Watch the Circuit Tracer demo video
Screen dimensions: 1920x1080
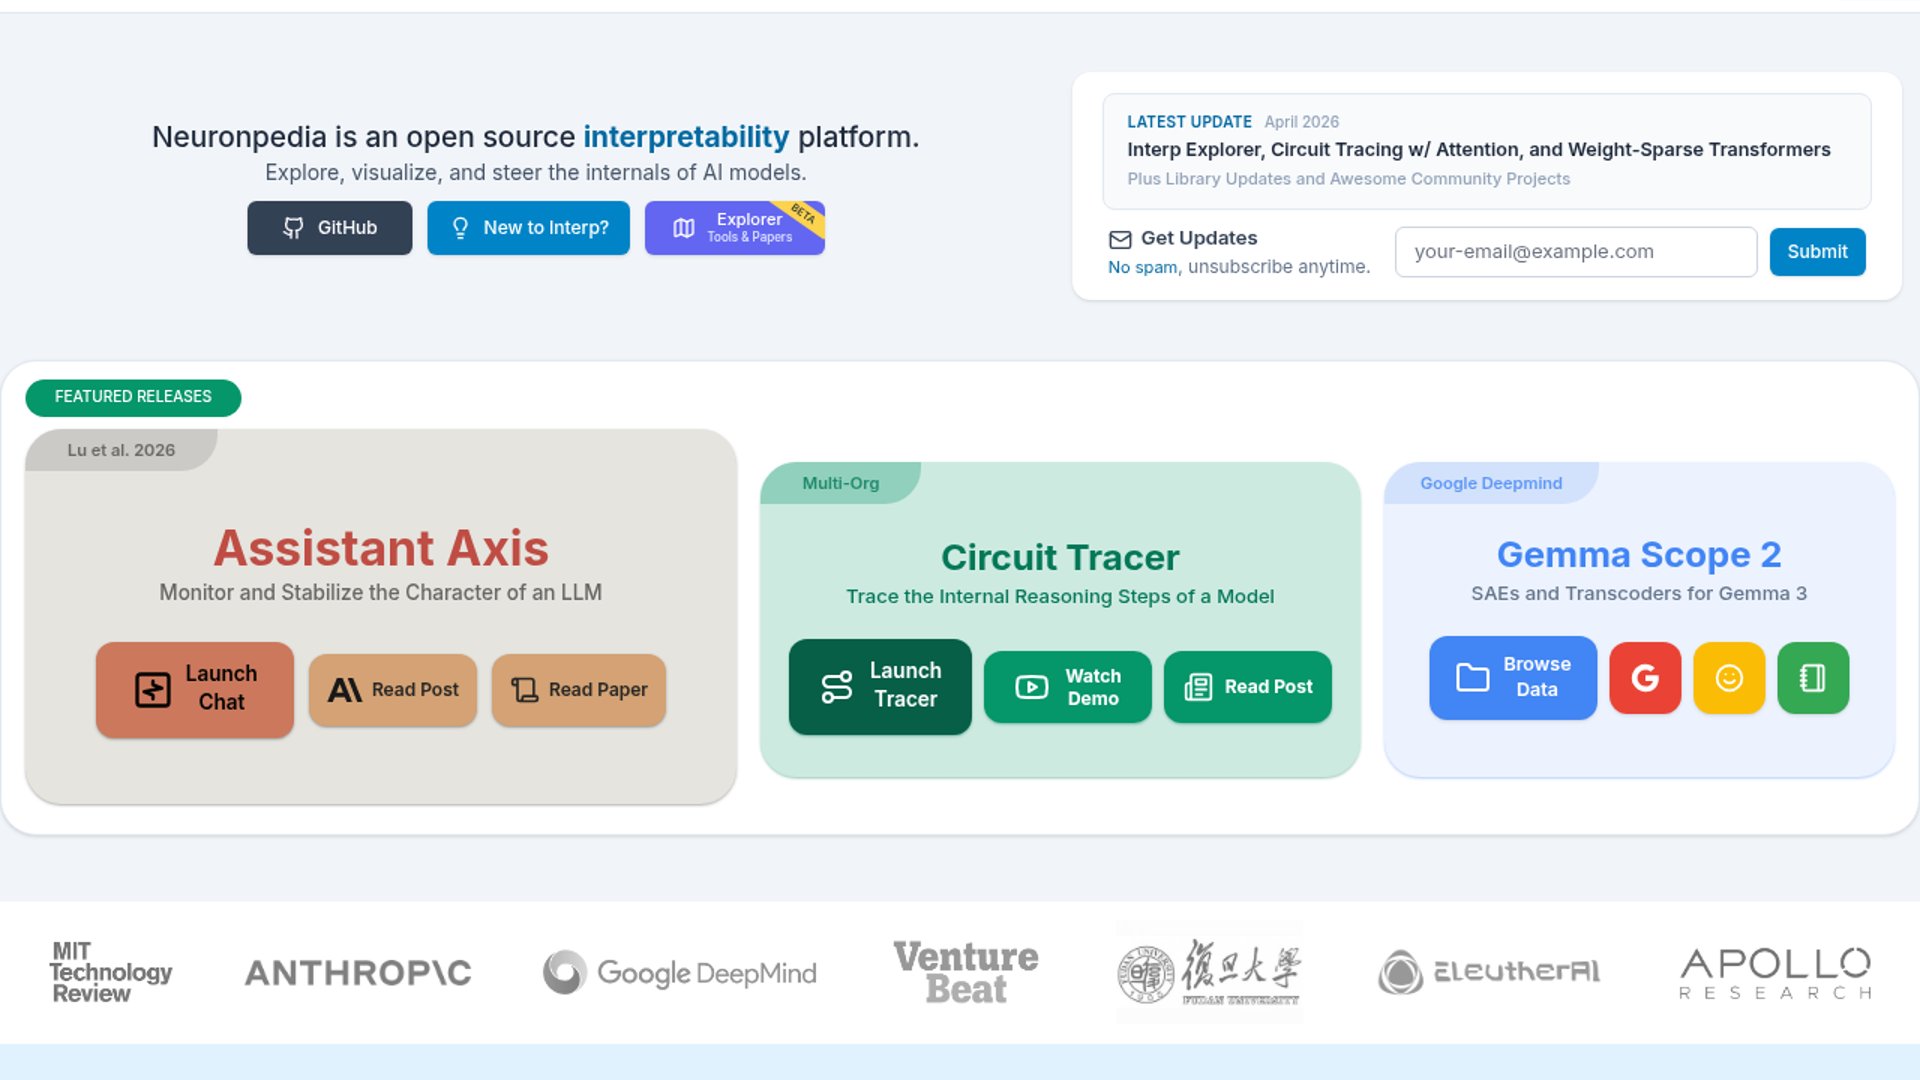1067,687
